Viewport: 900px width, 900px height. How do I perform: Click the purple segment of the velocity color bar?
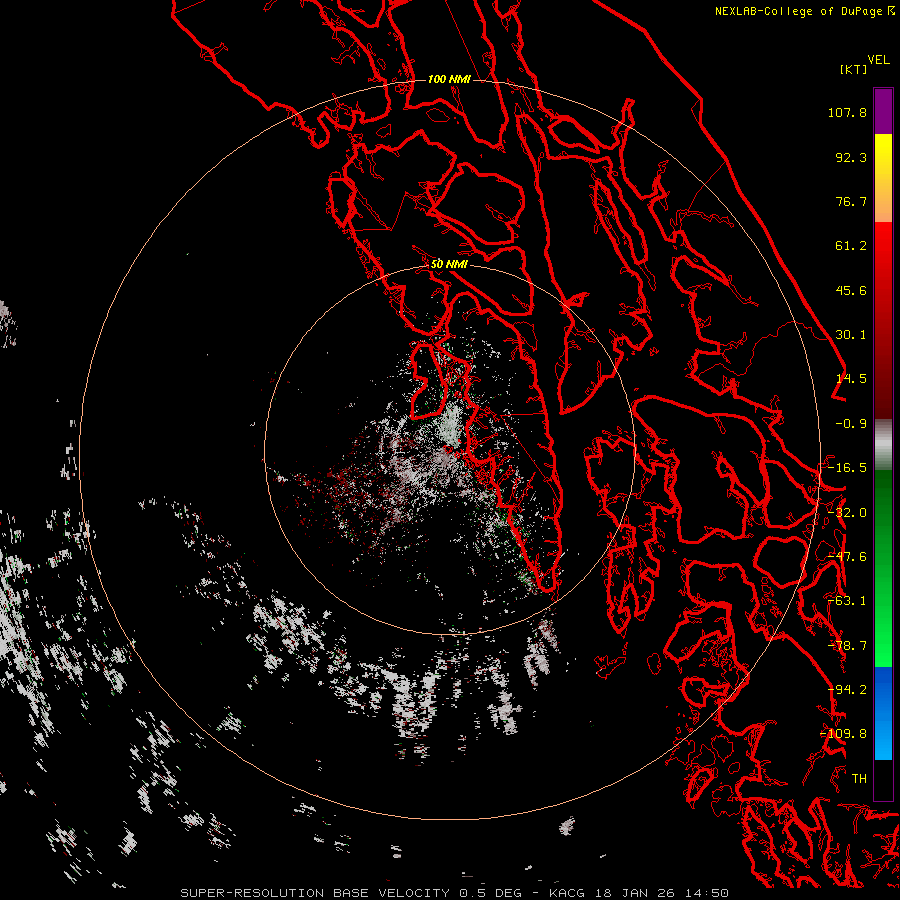[883, 112]
